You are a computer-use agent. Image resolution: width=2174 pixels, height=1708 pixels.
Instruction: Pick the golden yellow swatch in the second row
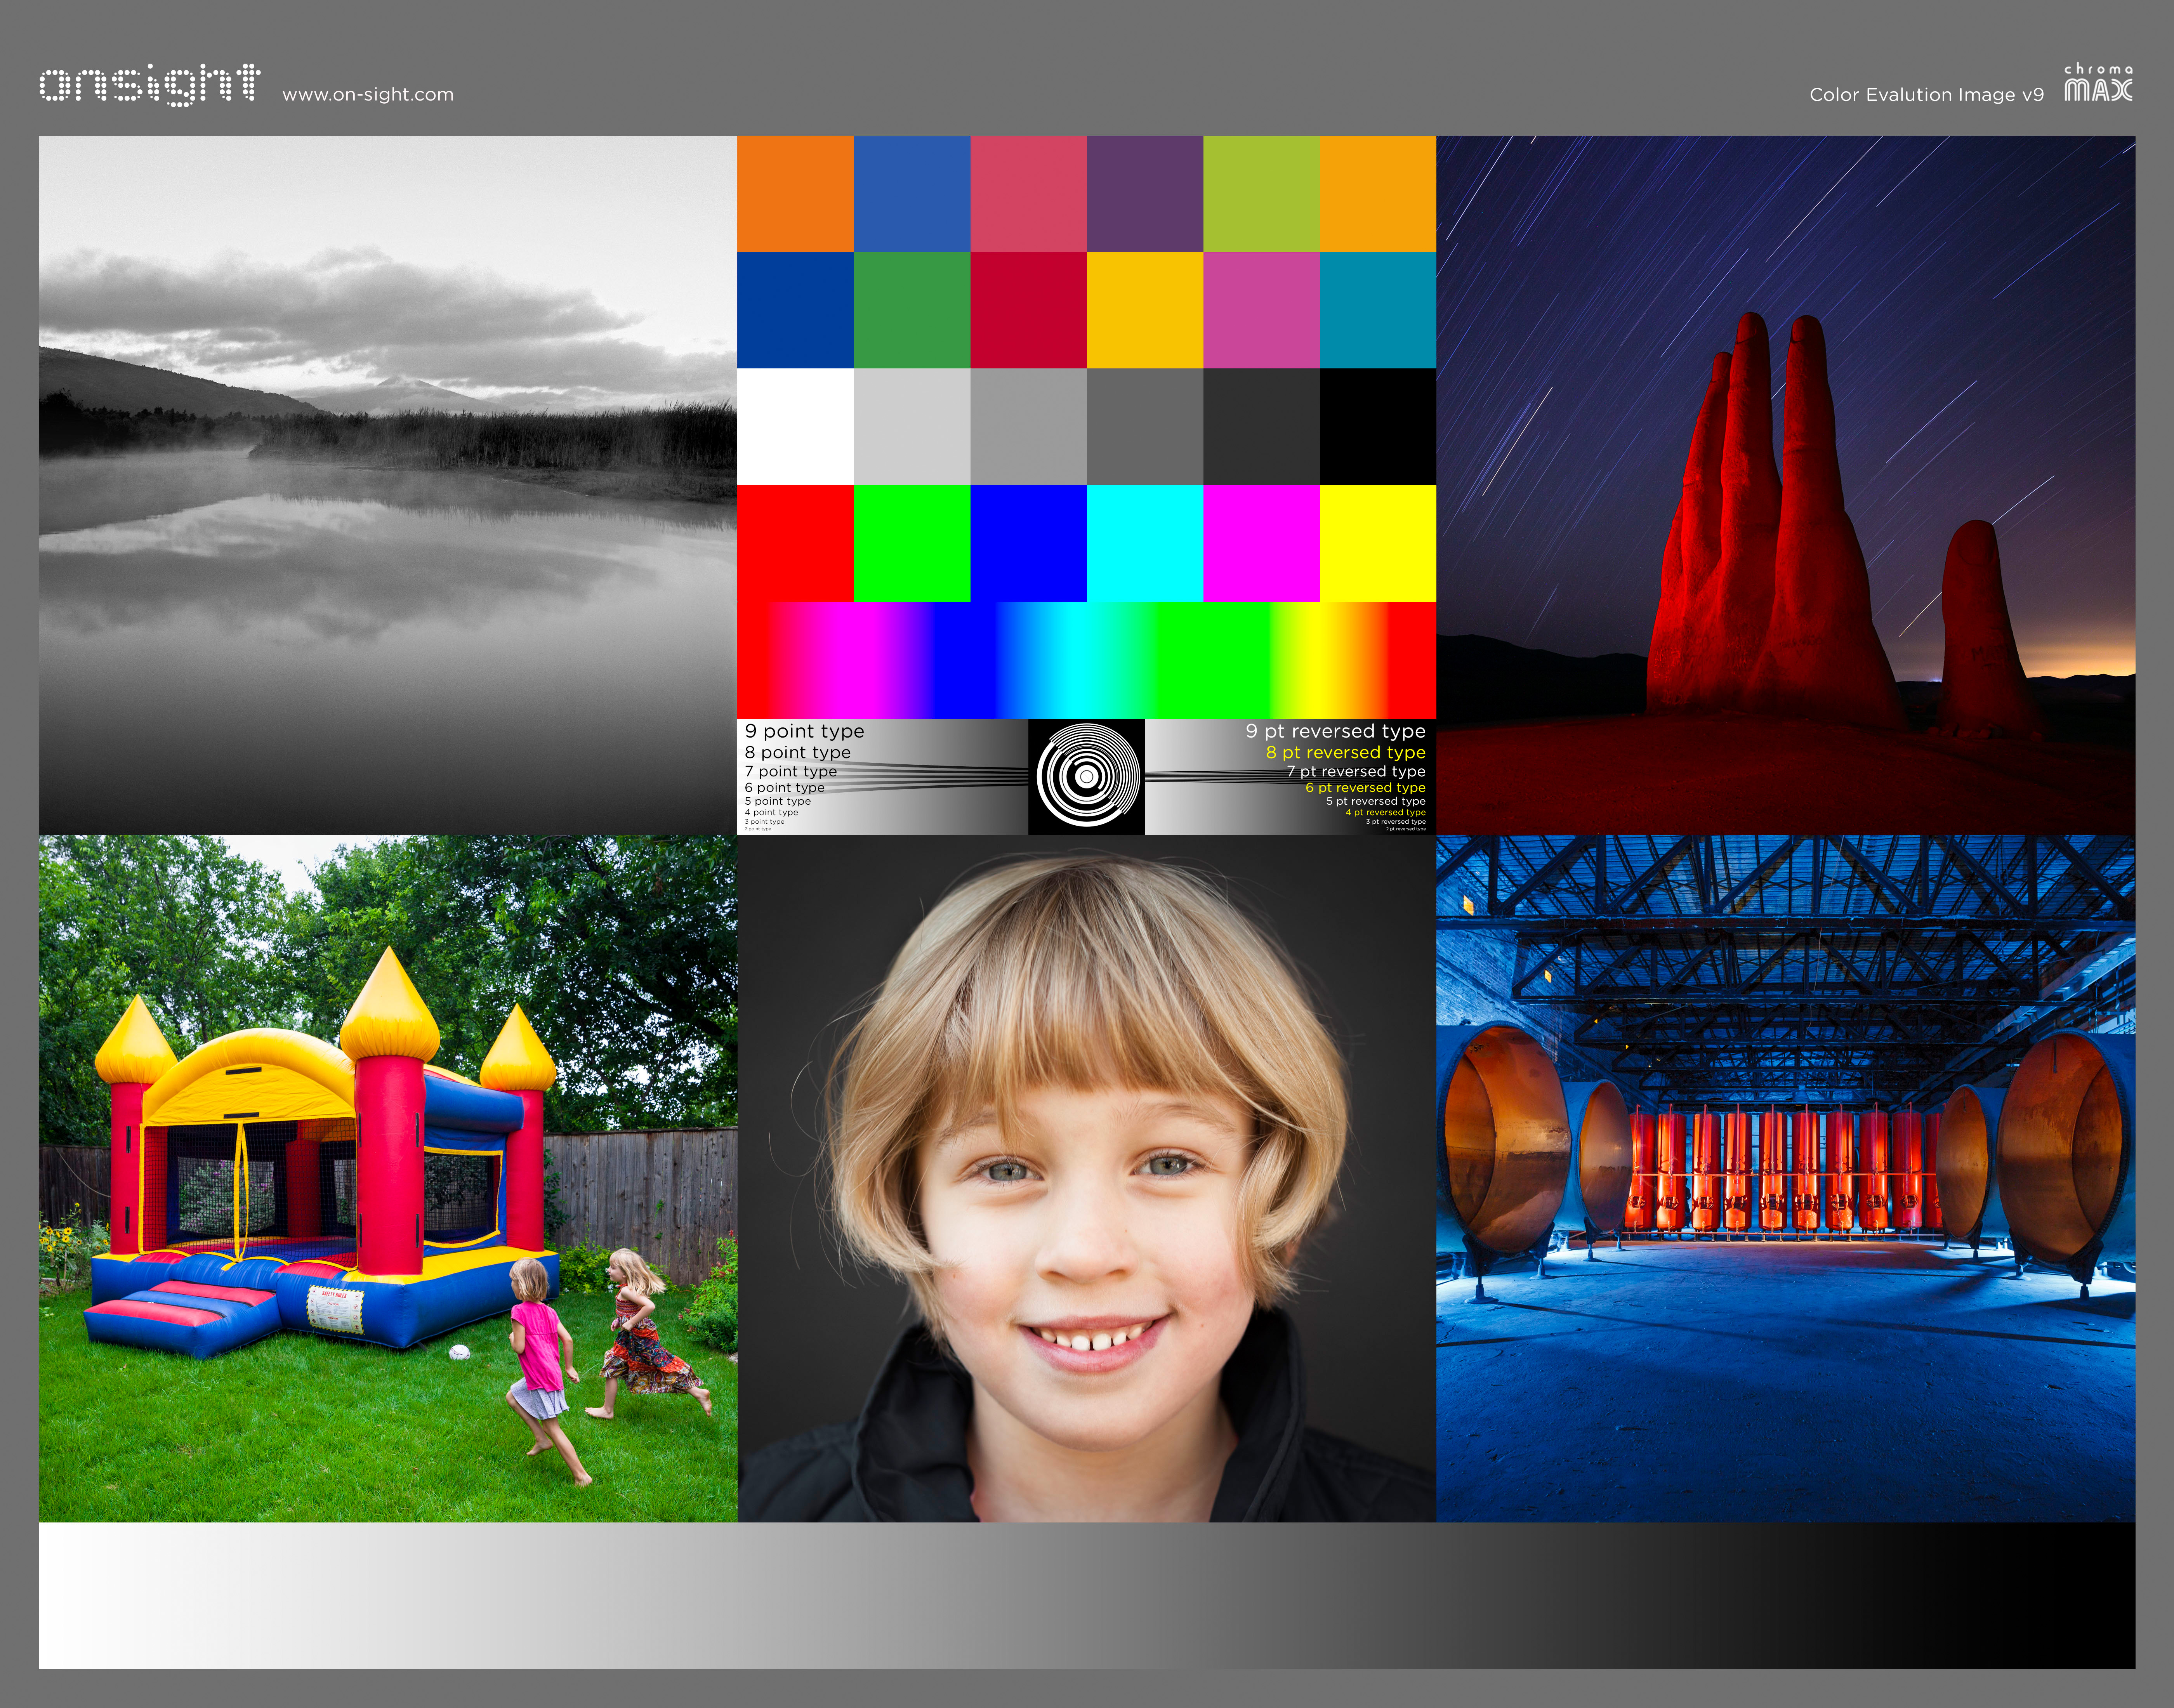coord(1145,310)
